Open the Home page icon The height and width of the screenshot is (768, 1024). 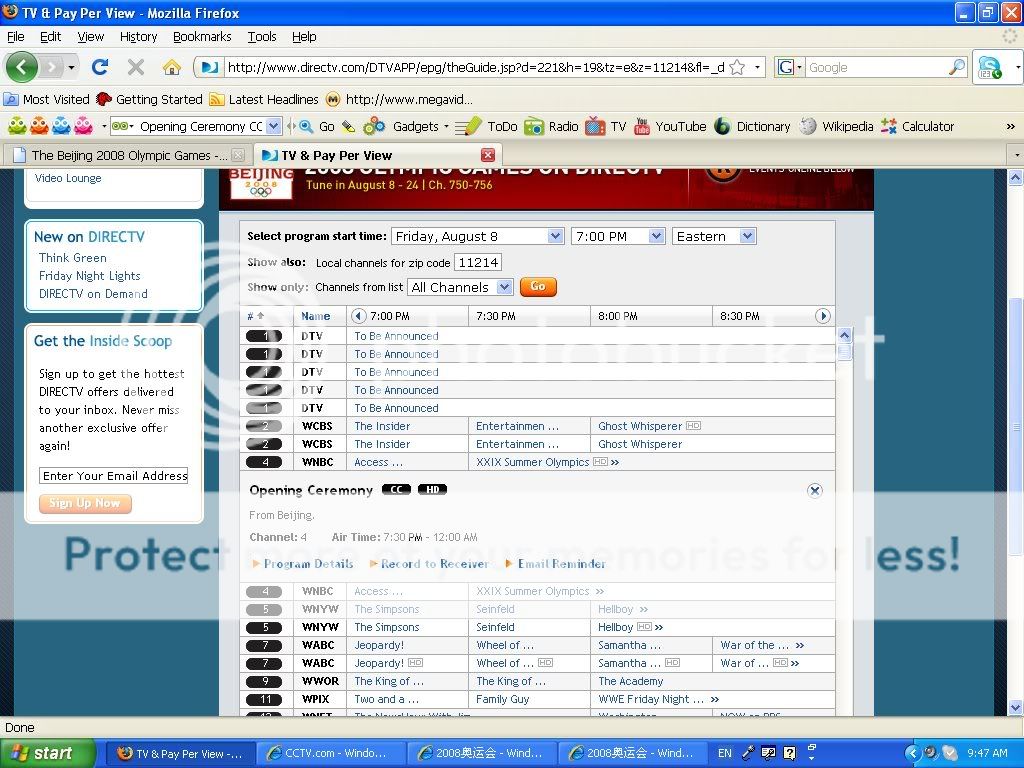pos(172,67)
